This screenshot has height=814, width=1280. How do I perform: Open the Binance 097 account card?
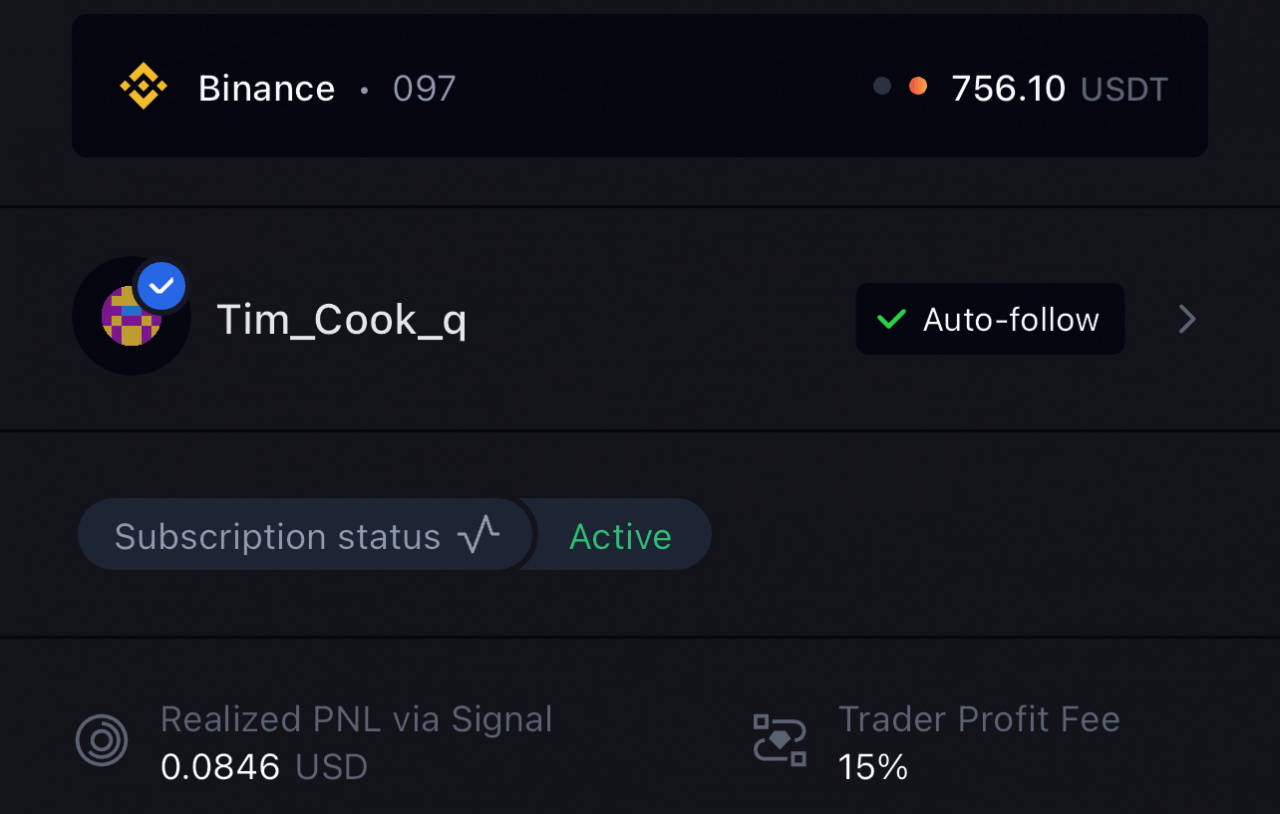tap(640, 86)
